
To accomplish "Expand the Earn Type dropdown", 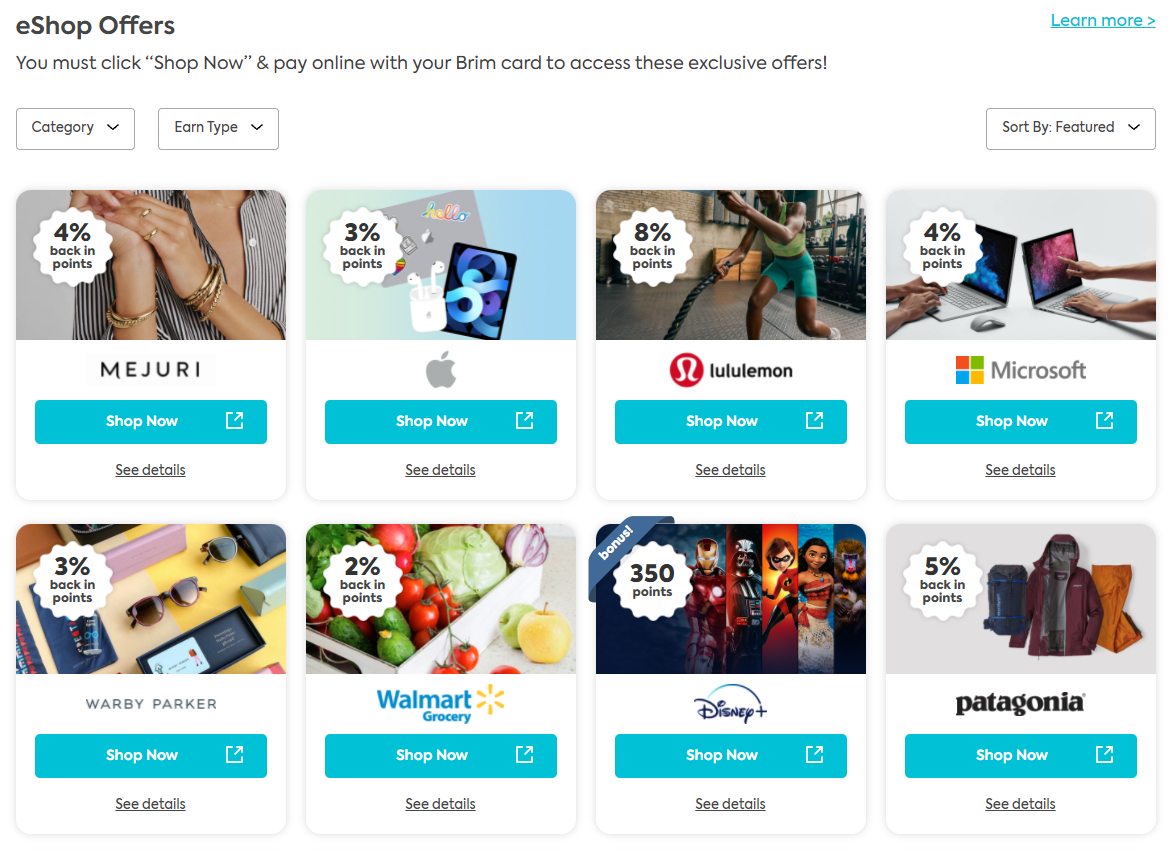I will point(218,128).
